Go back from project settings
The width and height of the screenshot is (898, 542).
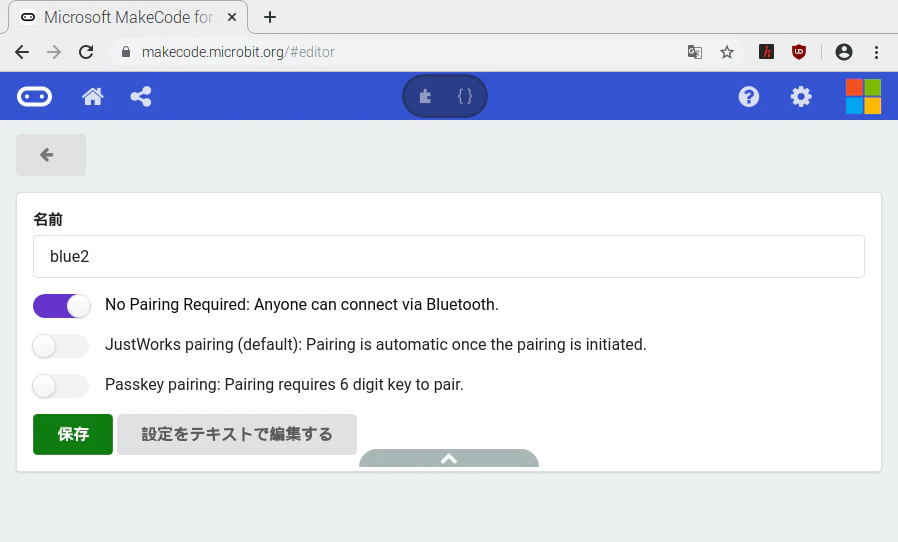click(x=51, y=155)
